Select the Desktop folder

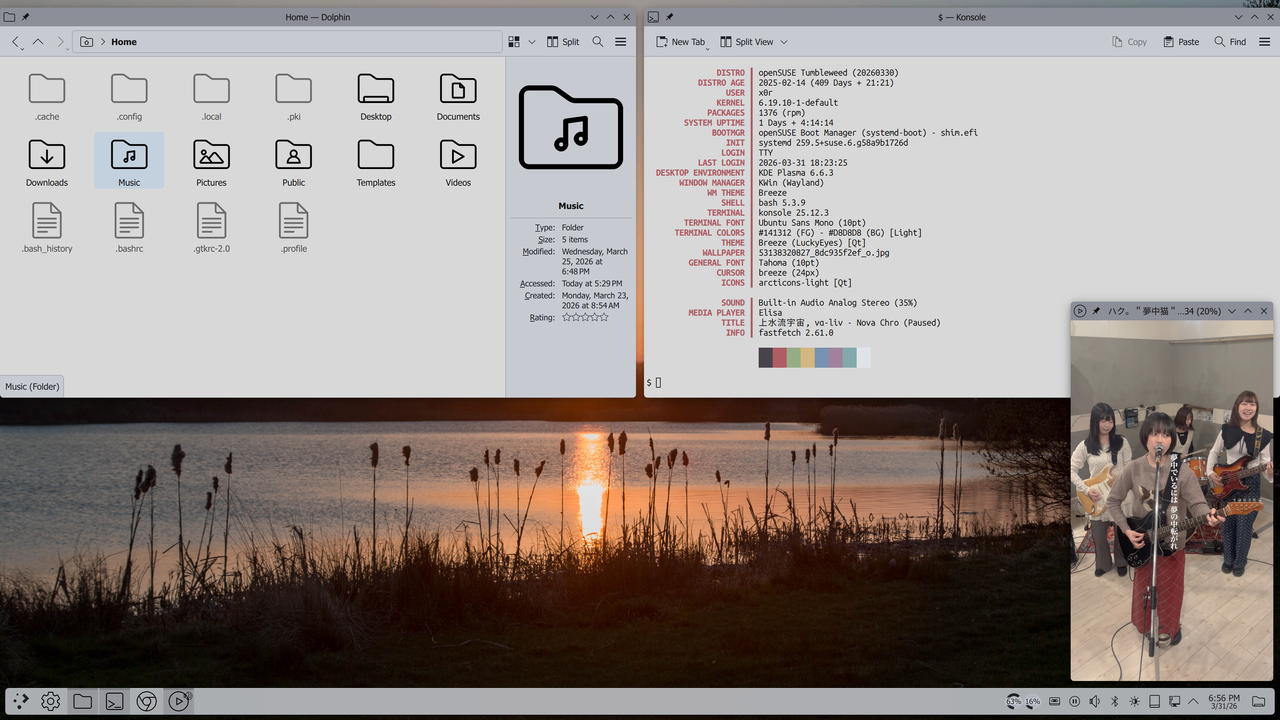pos(376,97)
